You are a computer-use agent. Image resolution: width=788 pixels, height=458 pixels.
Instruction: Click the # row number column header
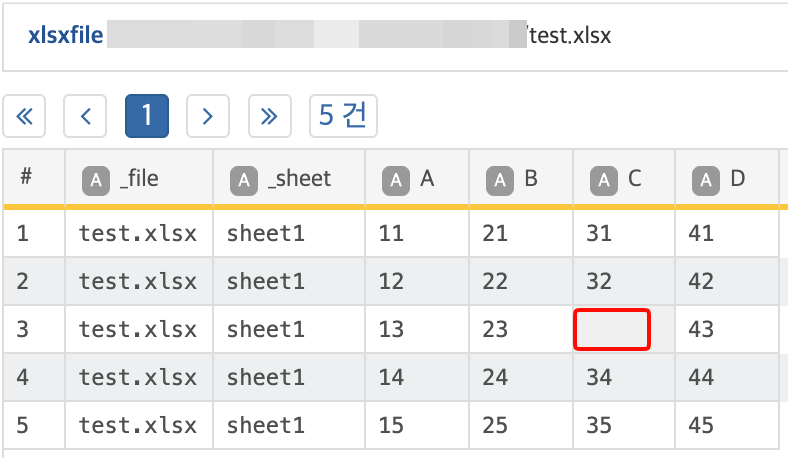click(x=27, y=178)
